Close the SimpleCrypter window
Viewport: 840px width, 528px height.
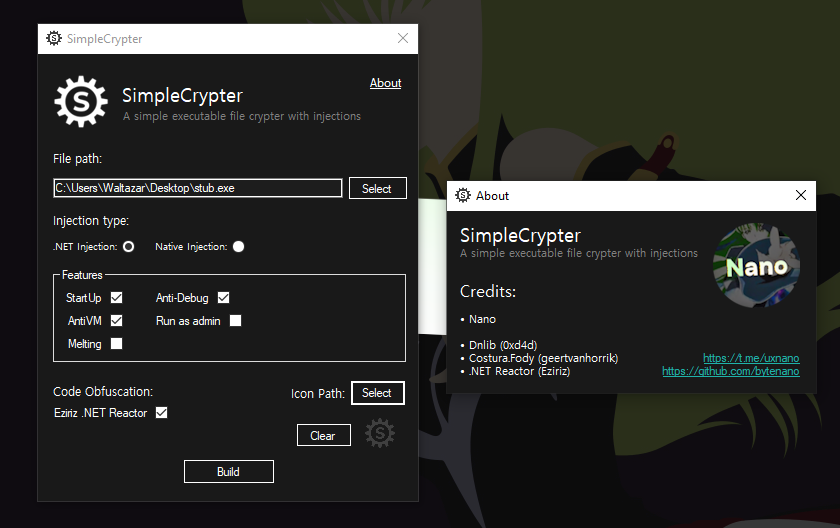403,39
